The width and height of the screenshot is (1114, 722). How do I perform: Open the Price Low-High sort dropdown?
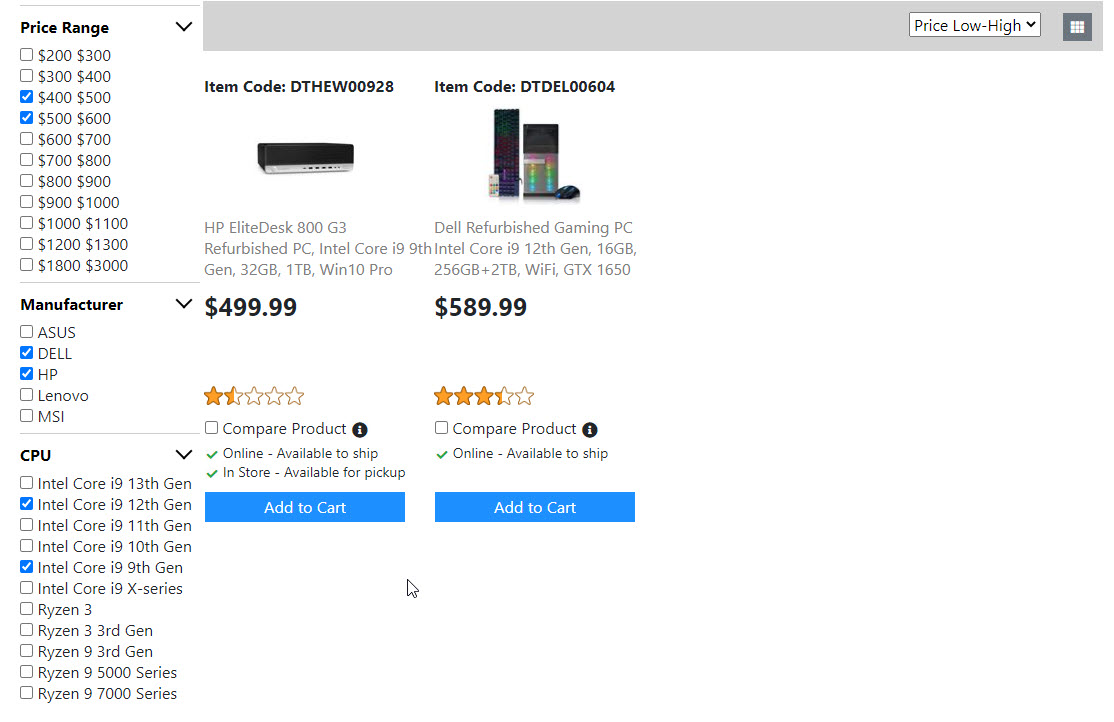click(974, 26)
